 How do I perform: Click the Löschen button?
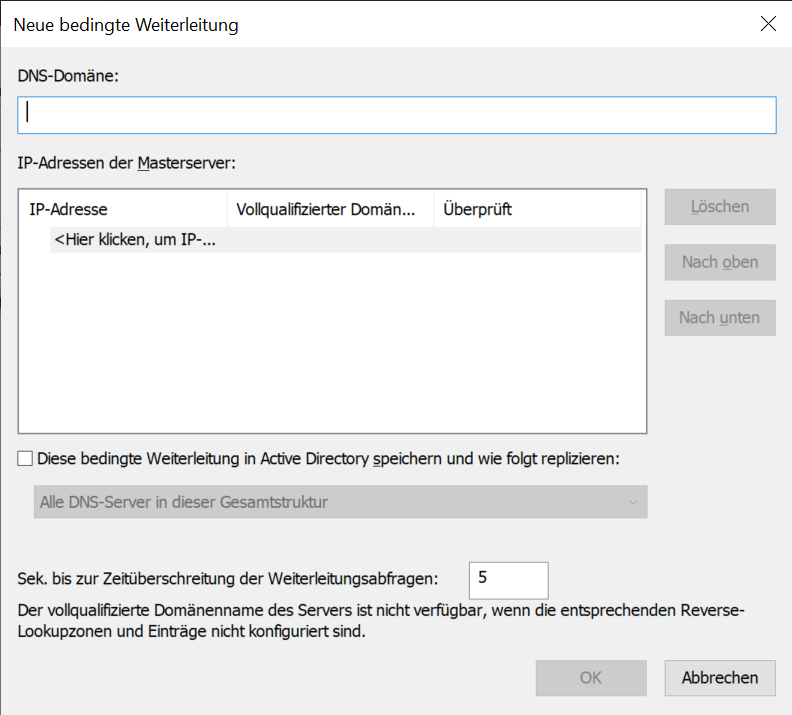click(720, 207)
